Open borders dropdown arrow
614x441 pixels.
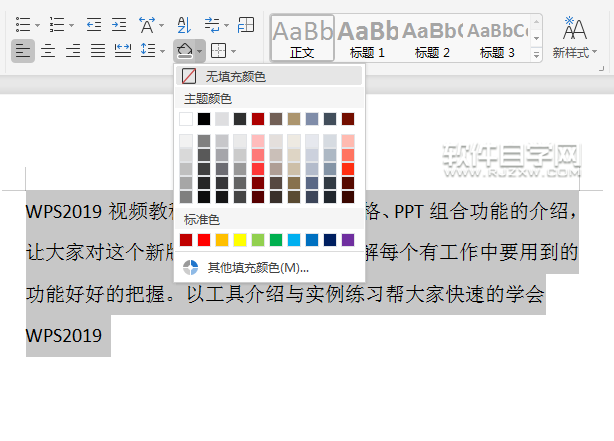click(x=233, y=51)
